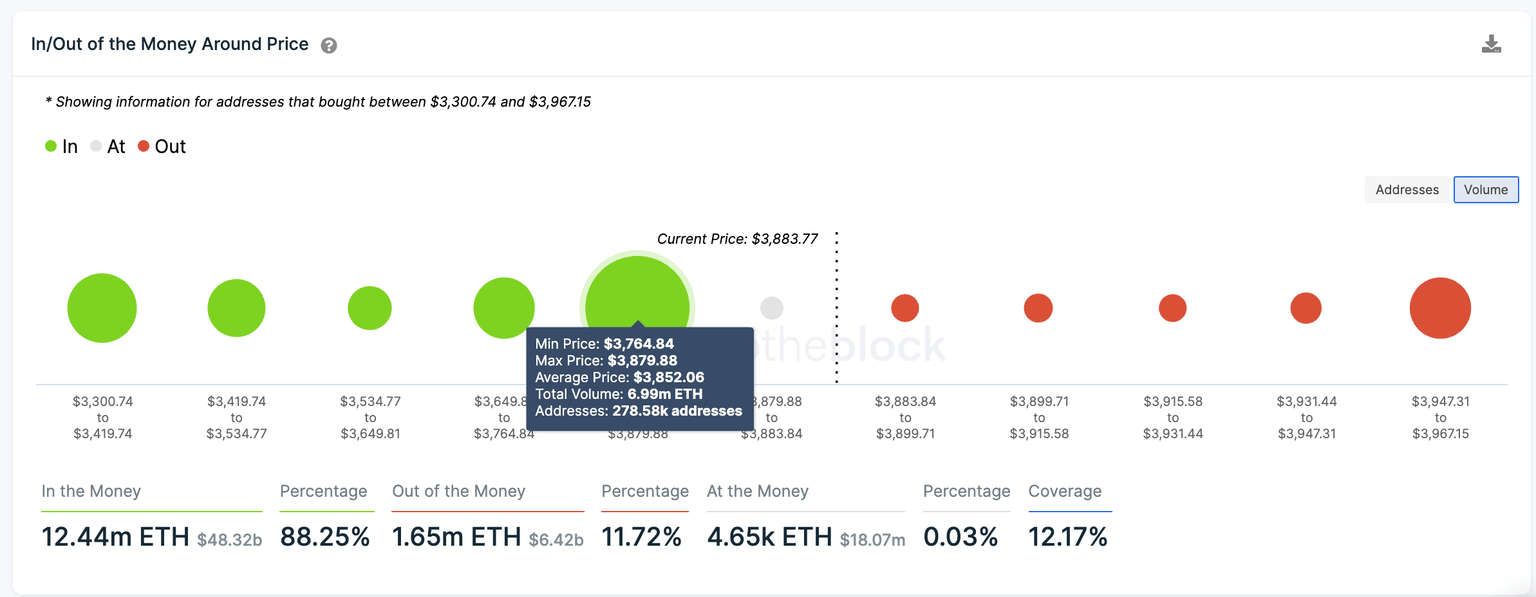Switch to the Addresses view
Viewport: 1536px width, 597px height.
tap(1407, 190)
